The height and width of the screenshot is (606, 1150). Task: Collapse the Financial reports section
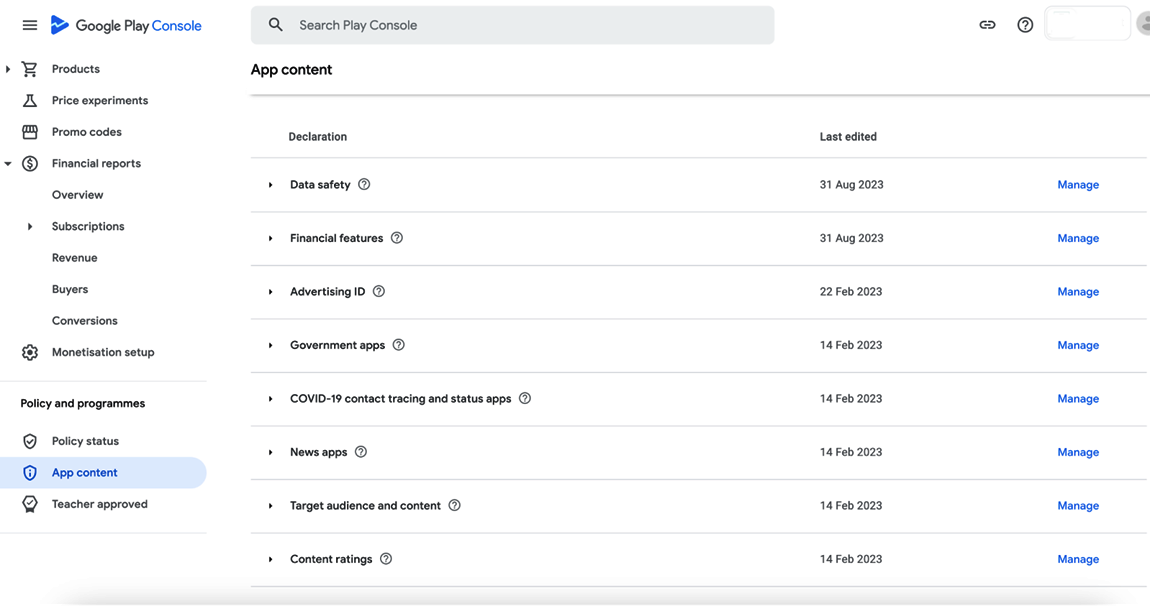tap(8, 163)
